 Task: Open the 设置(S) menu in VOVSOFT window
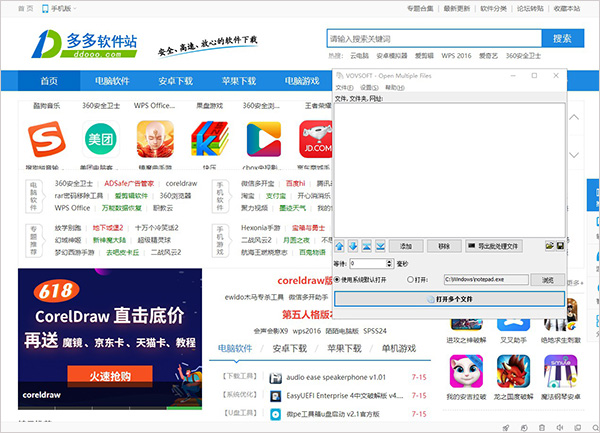[x=369, y=88]
